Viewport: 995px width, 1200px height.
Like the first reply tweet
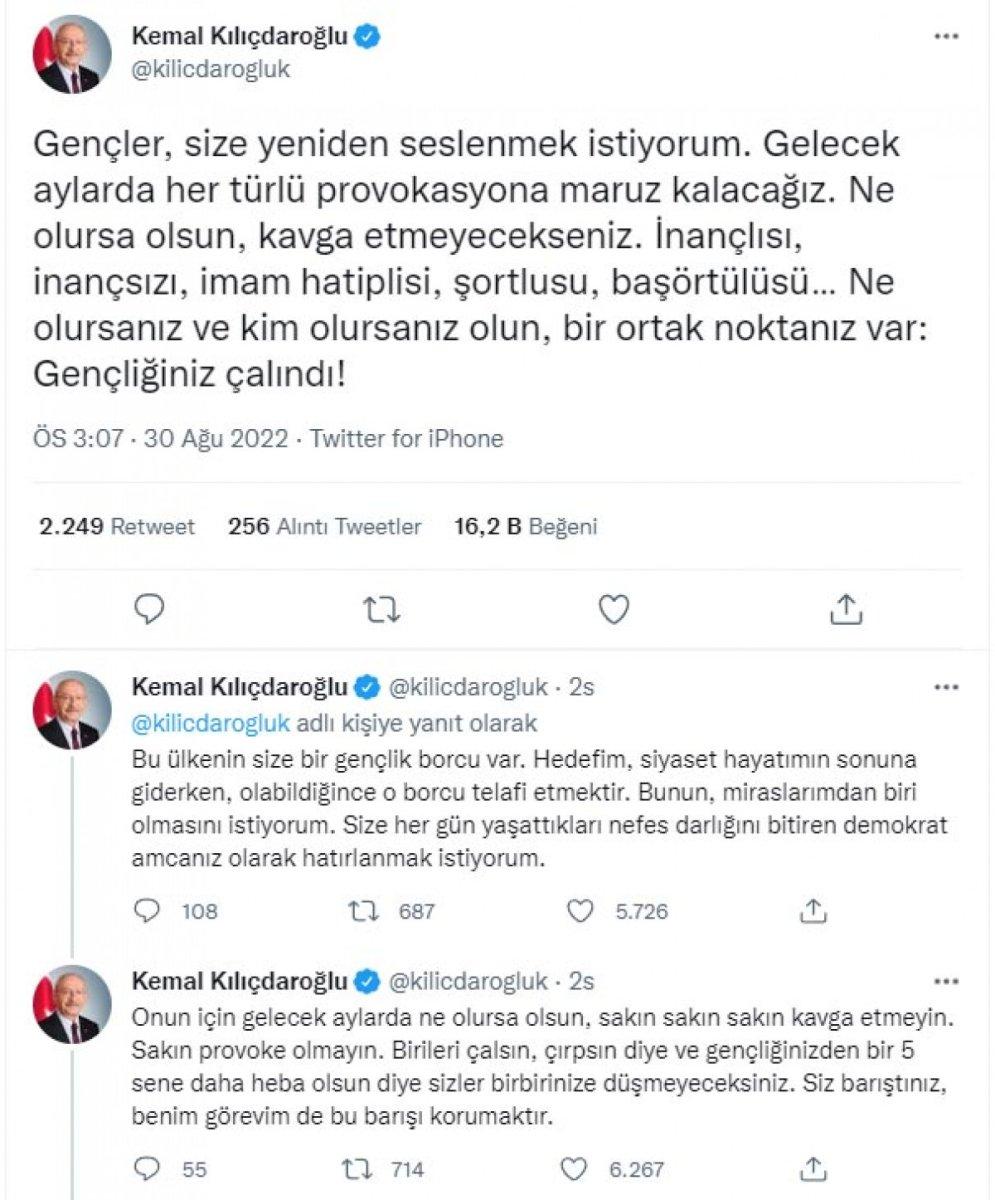click(578, 911)
